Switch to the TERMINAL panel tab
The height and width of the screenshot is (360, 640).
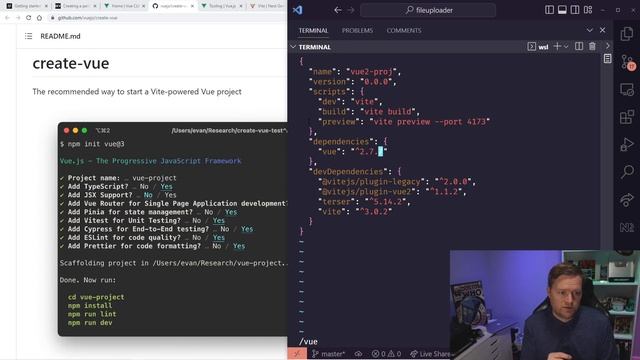[313, 31]
